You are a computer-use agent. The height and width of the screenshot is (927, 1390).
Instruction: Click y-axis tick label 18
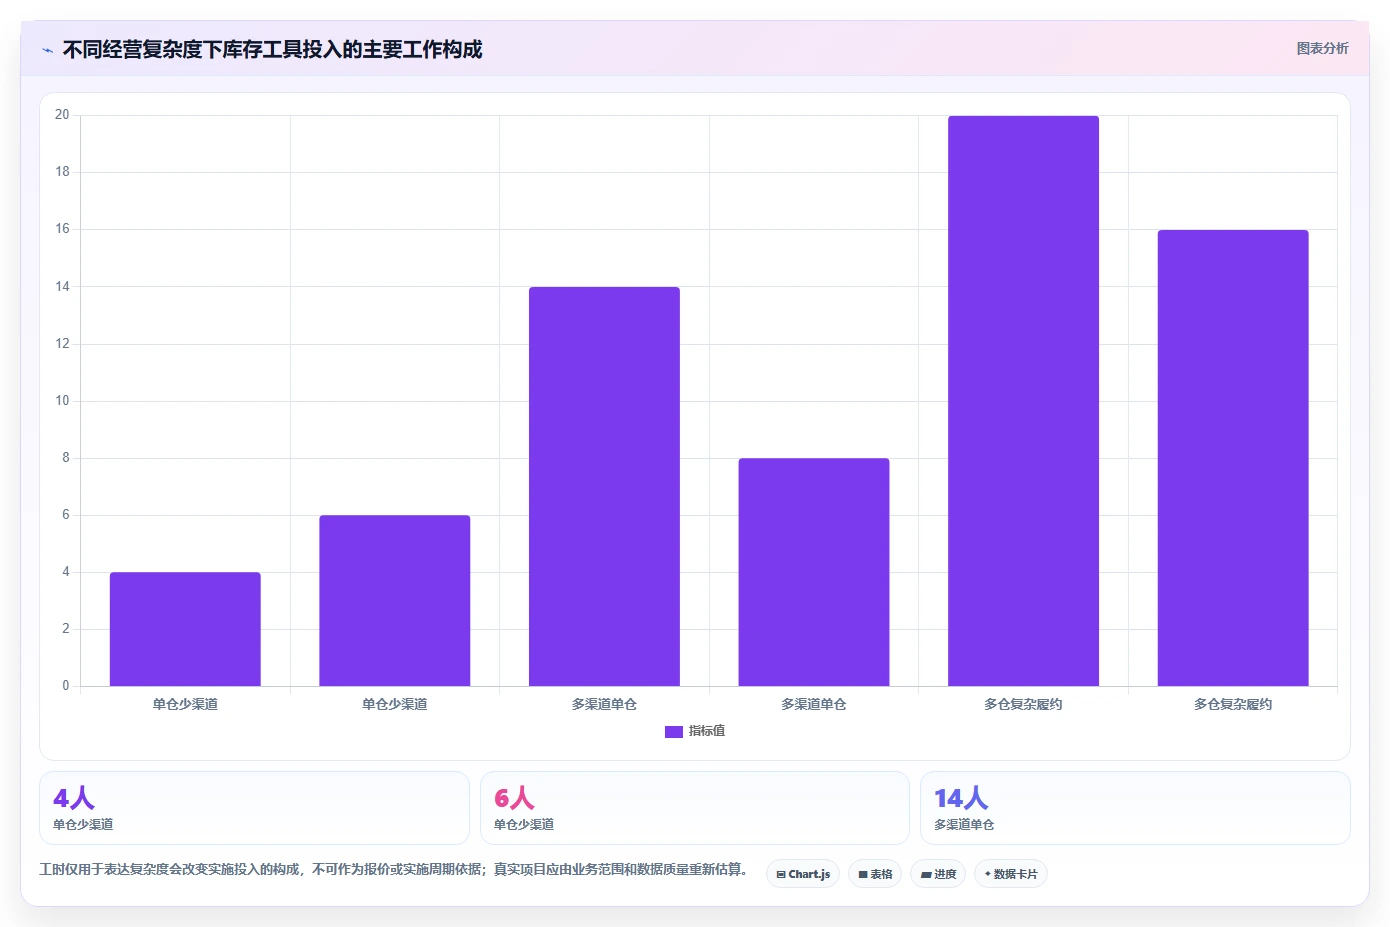point(62,172)
